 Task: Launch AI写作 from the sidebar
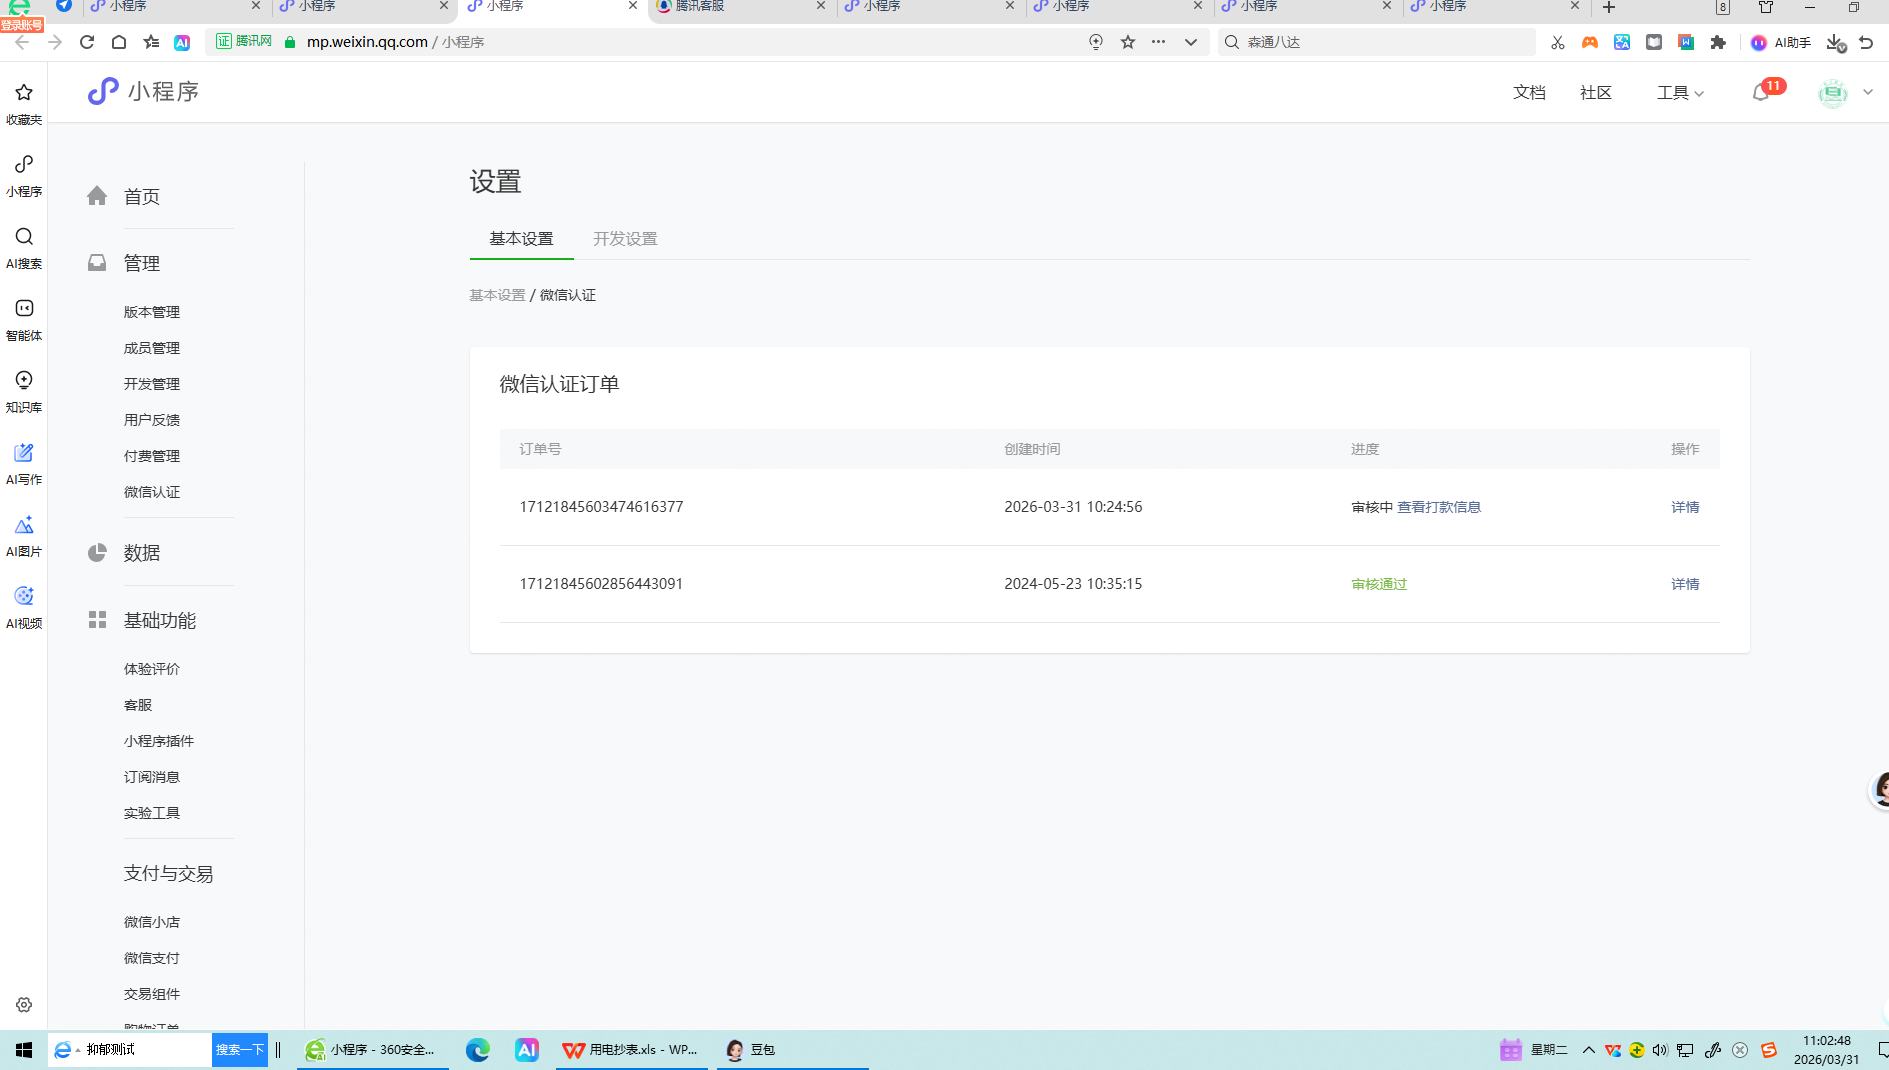coord(24,463)
